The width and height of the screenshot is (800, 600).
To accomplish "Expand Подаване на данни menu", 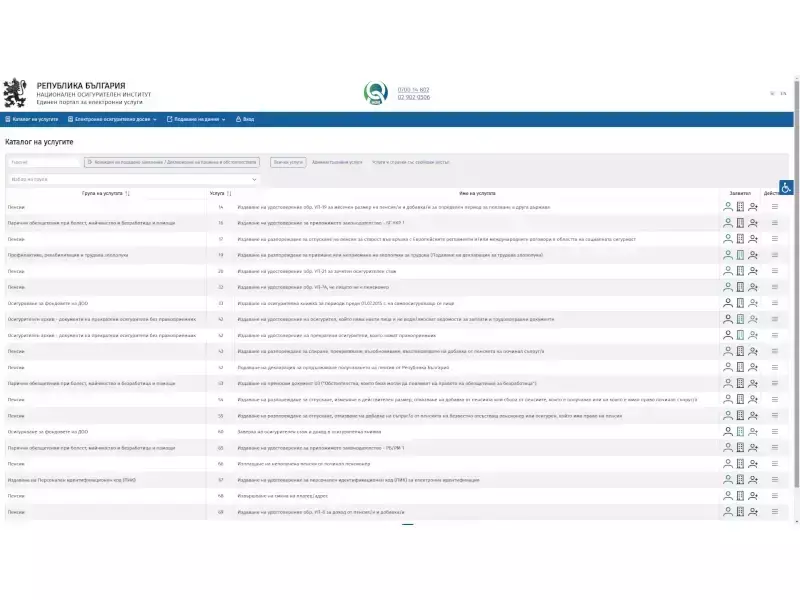I will point(197,119).
